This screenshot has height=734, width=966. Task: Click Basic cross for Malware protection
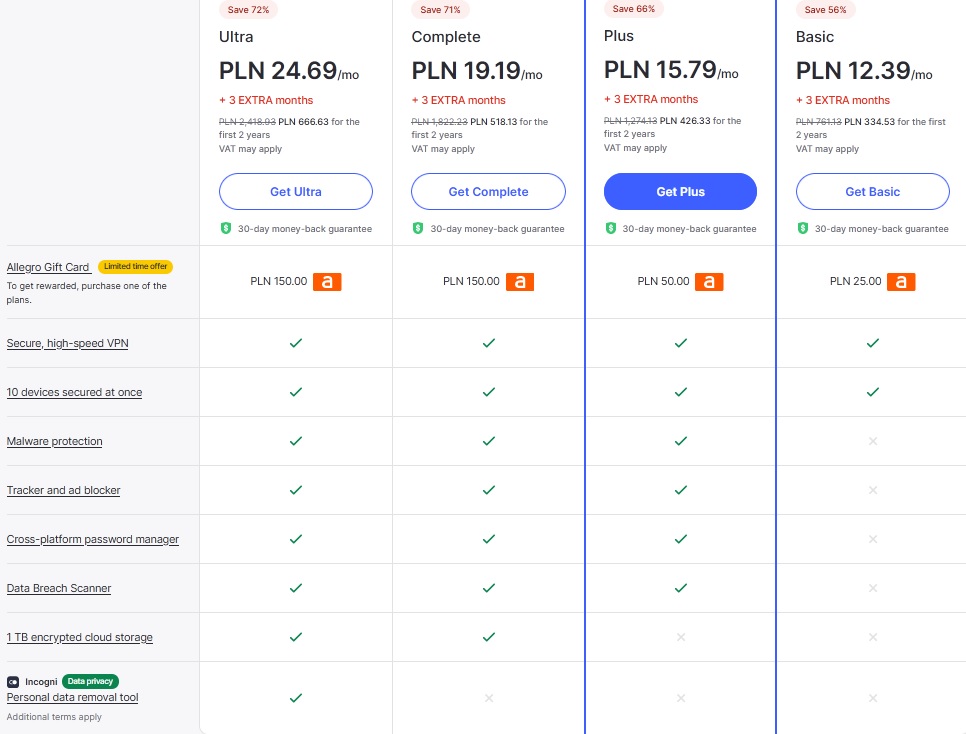[x=872, y=441]
